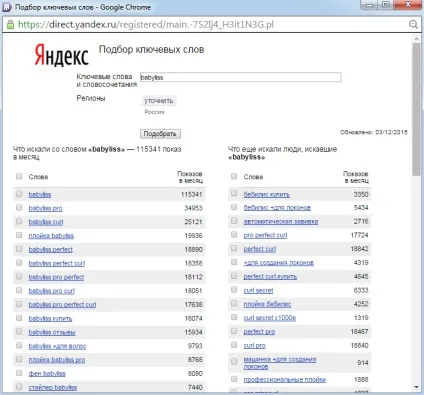Open the +для создания локонов link
Viewport: 424px width, 395px height.
[278, 263]
